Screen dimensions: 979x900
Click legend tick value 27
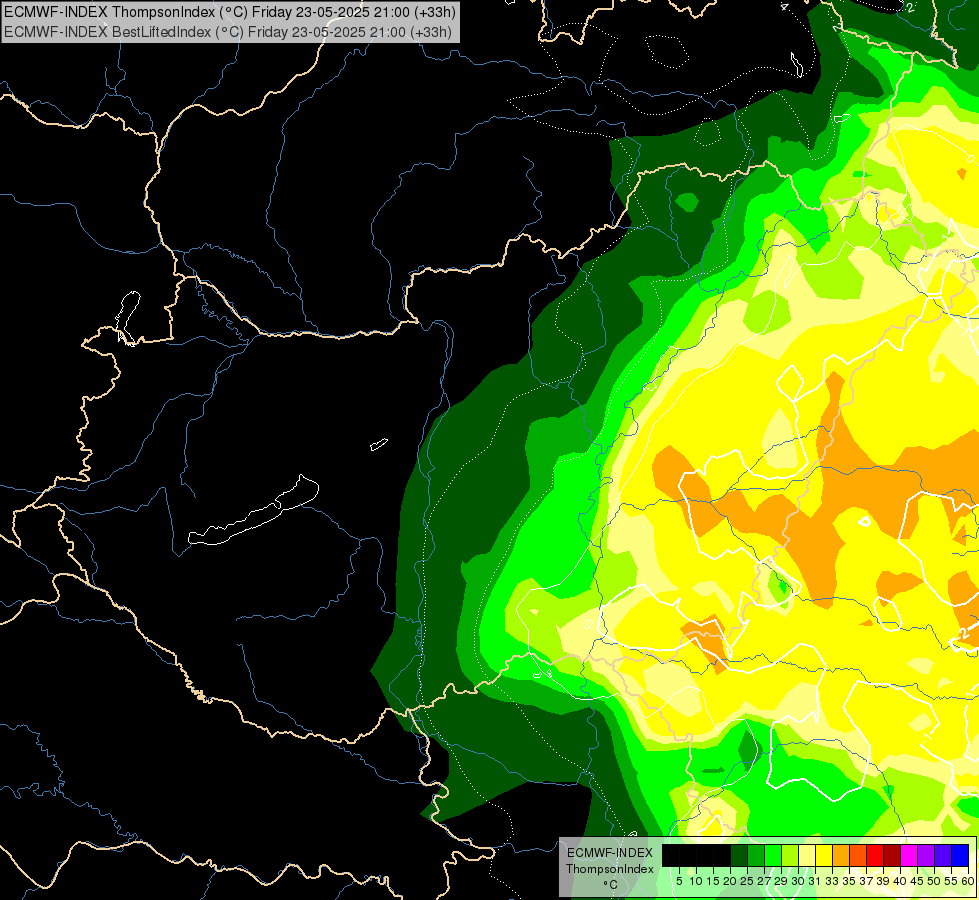(764, 881)
